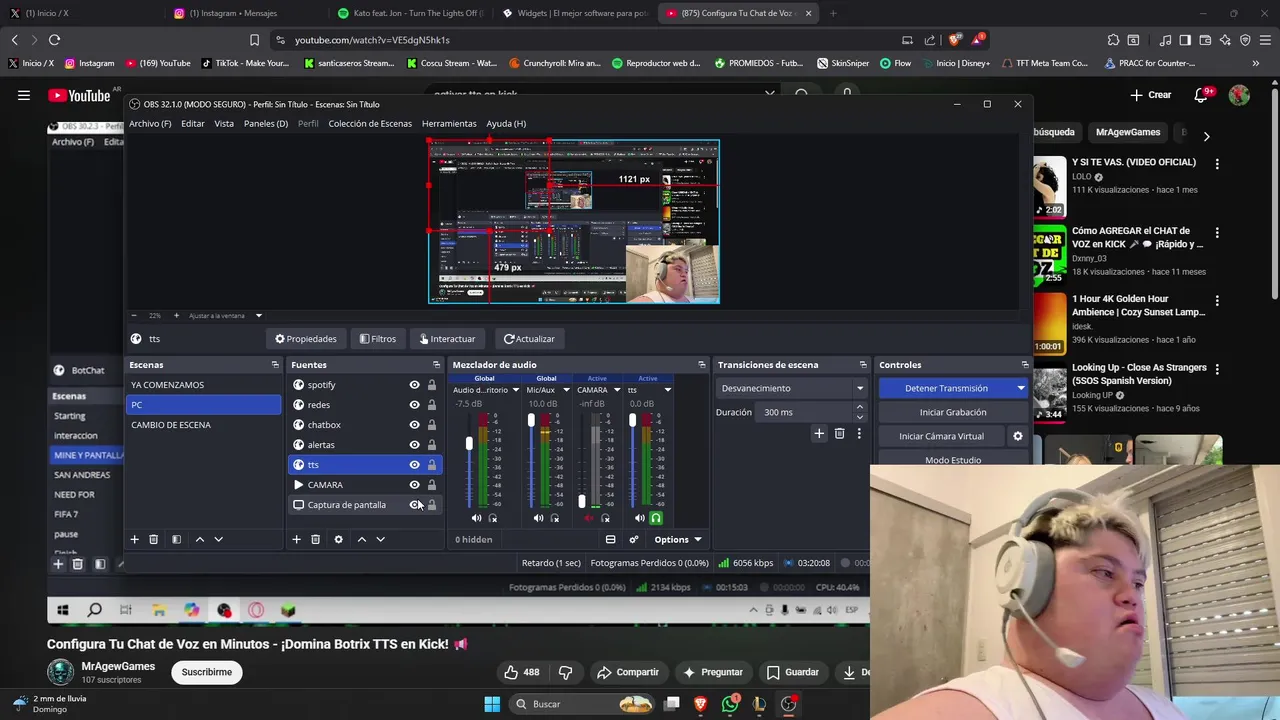Click Propiedades button for tts source
This screenshot has width=1280, height=720.
coord(306,339)
